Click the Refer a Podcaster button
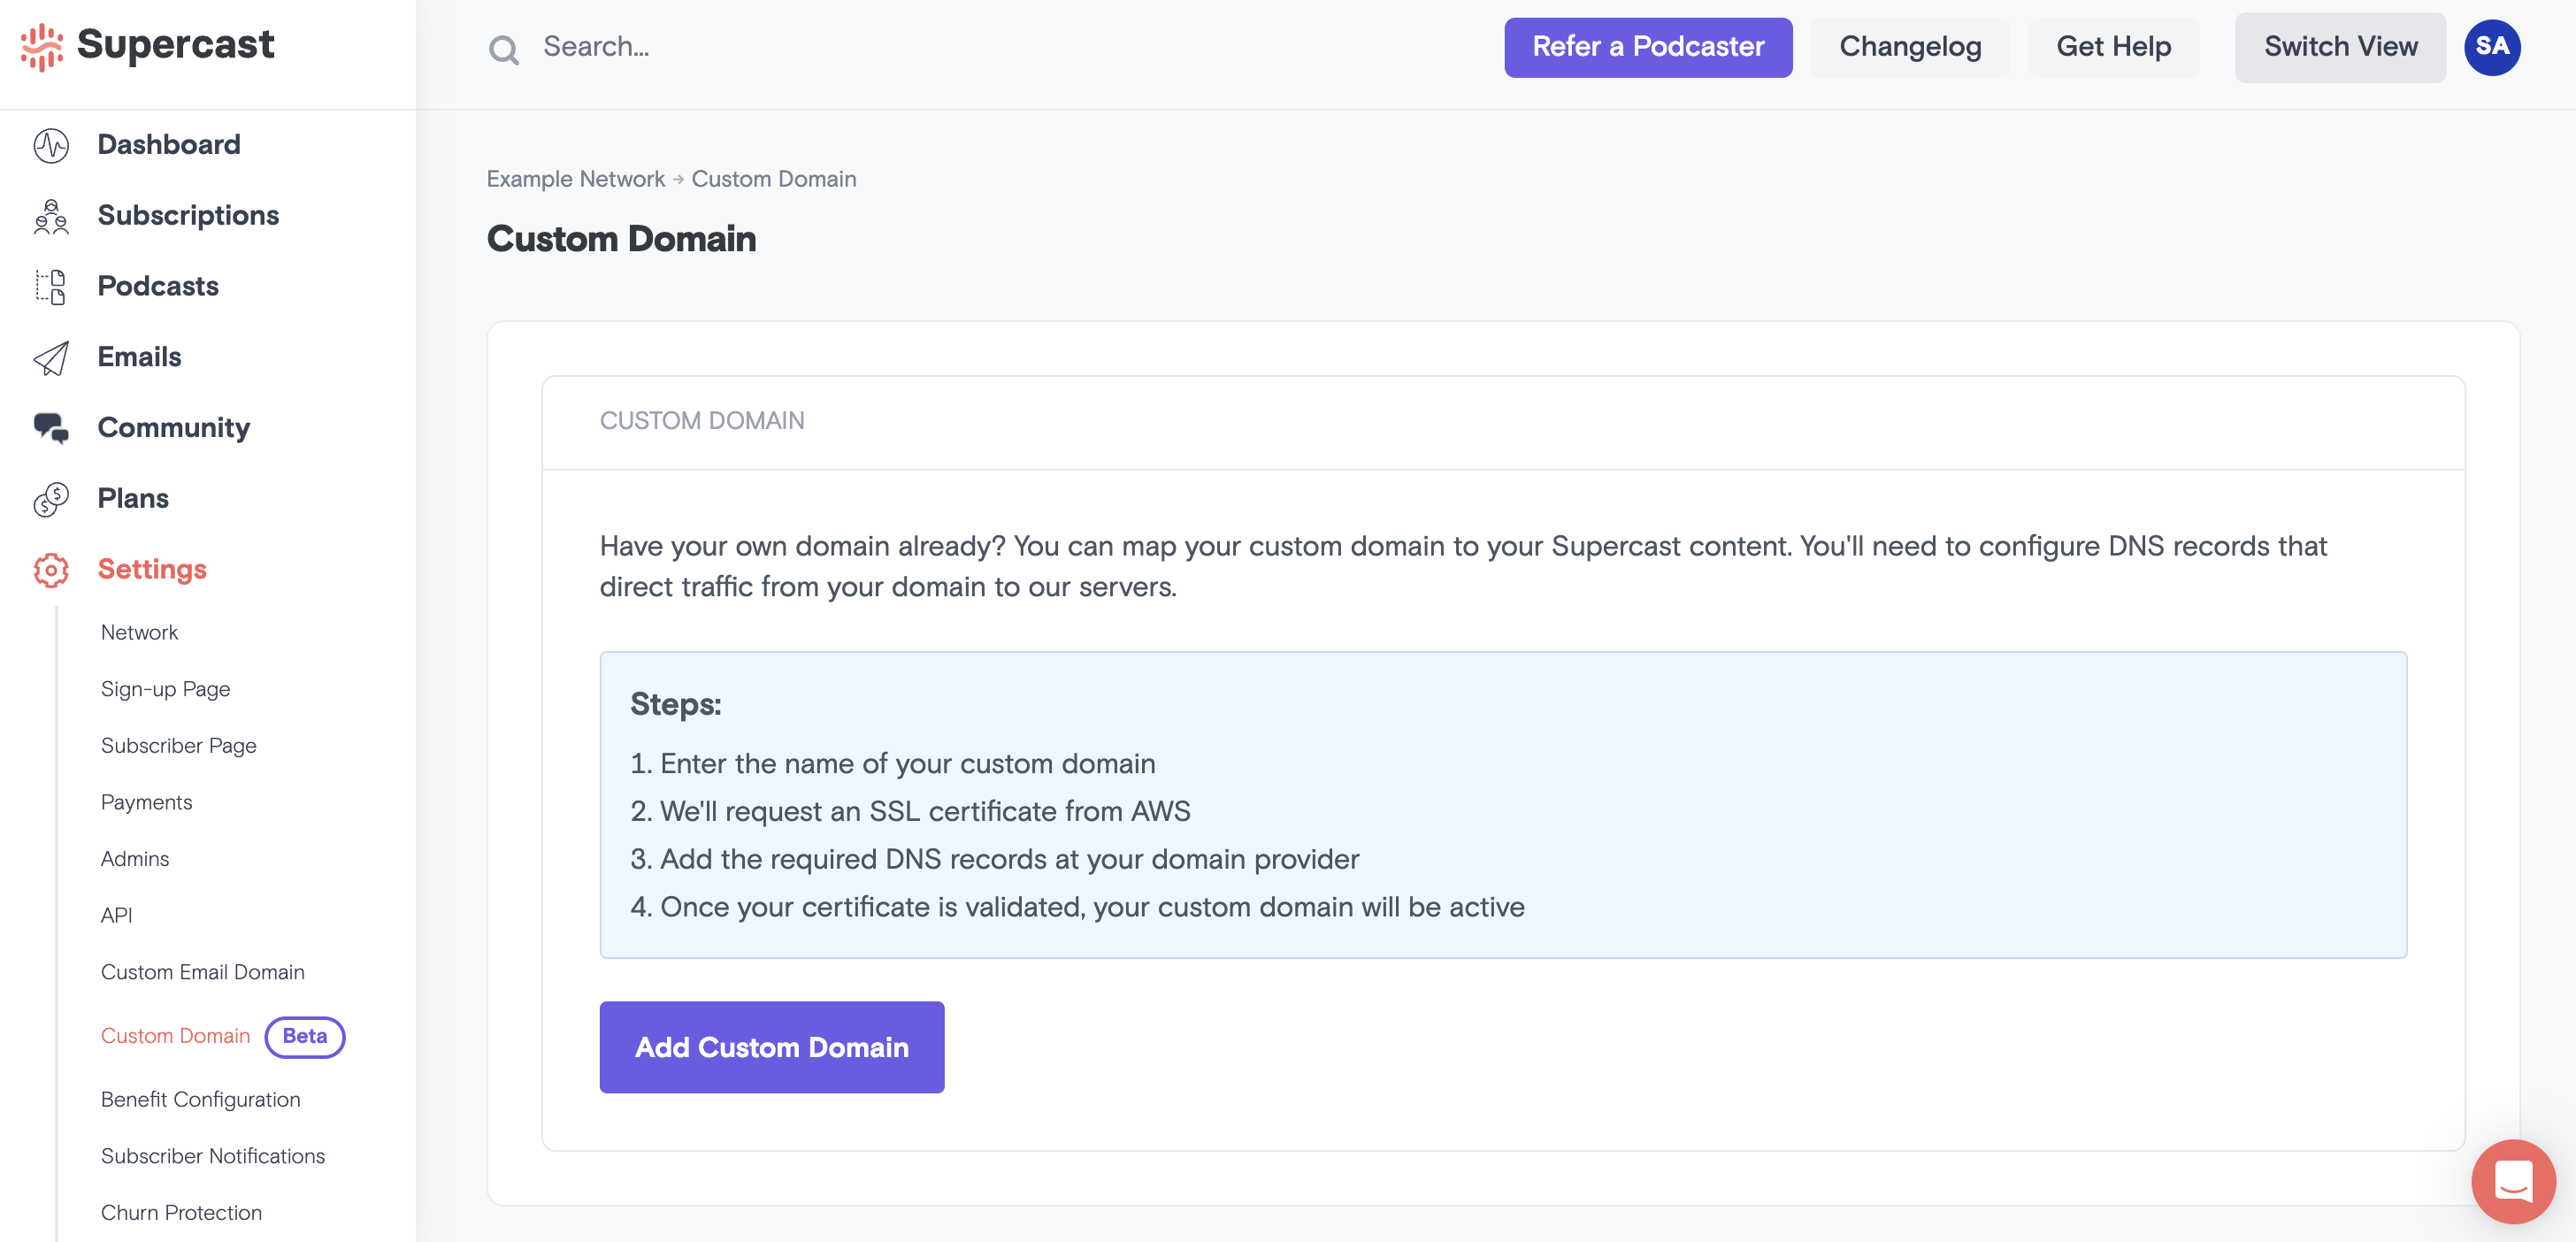Image resolution: width=2576 pixels, height=1242 pixels. (1648, 47)
